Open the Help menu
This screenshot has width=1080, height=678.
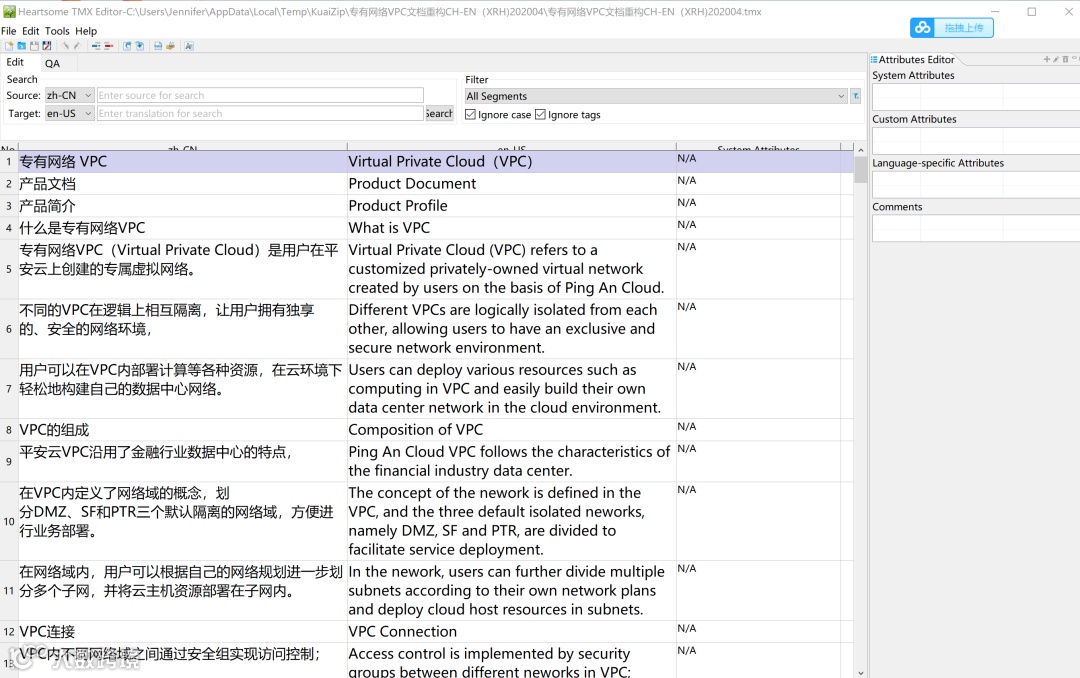(86, 31)
